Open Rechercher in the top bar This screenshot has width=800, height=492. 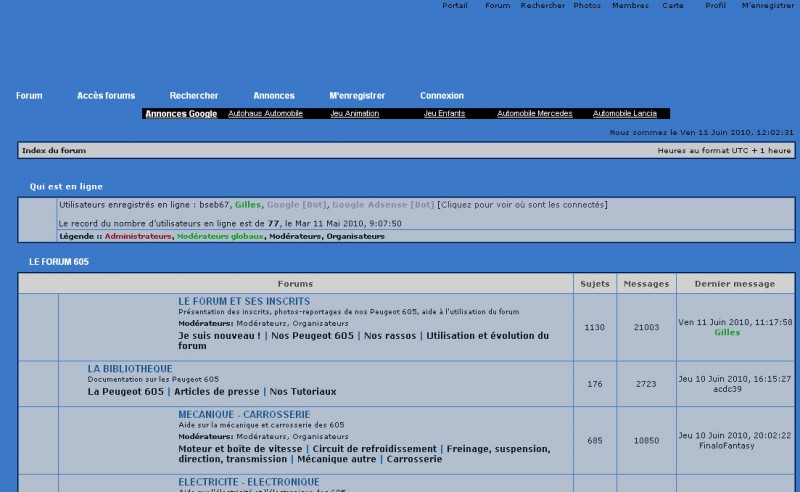click(542, 6)
